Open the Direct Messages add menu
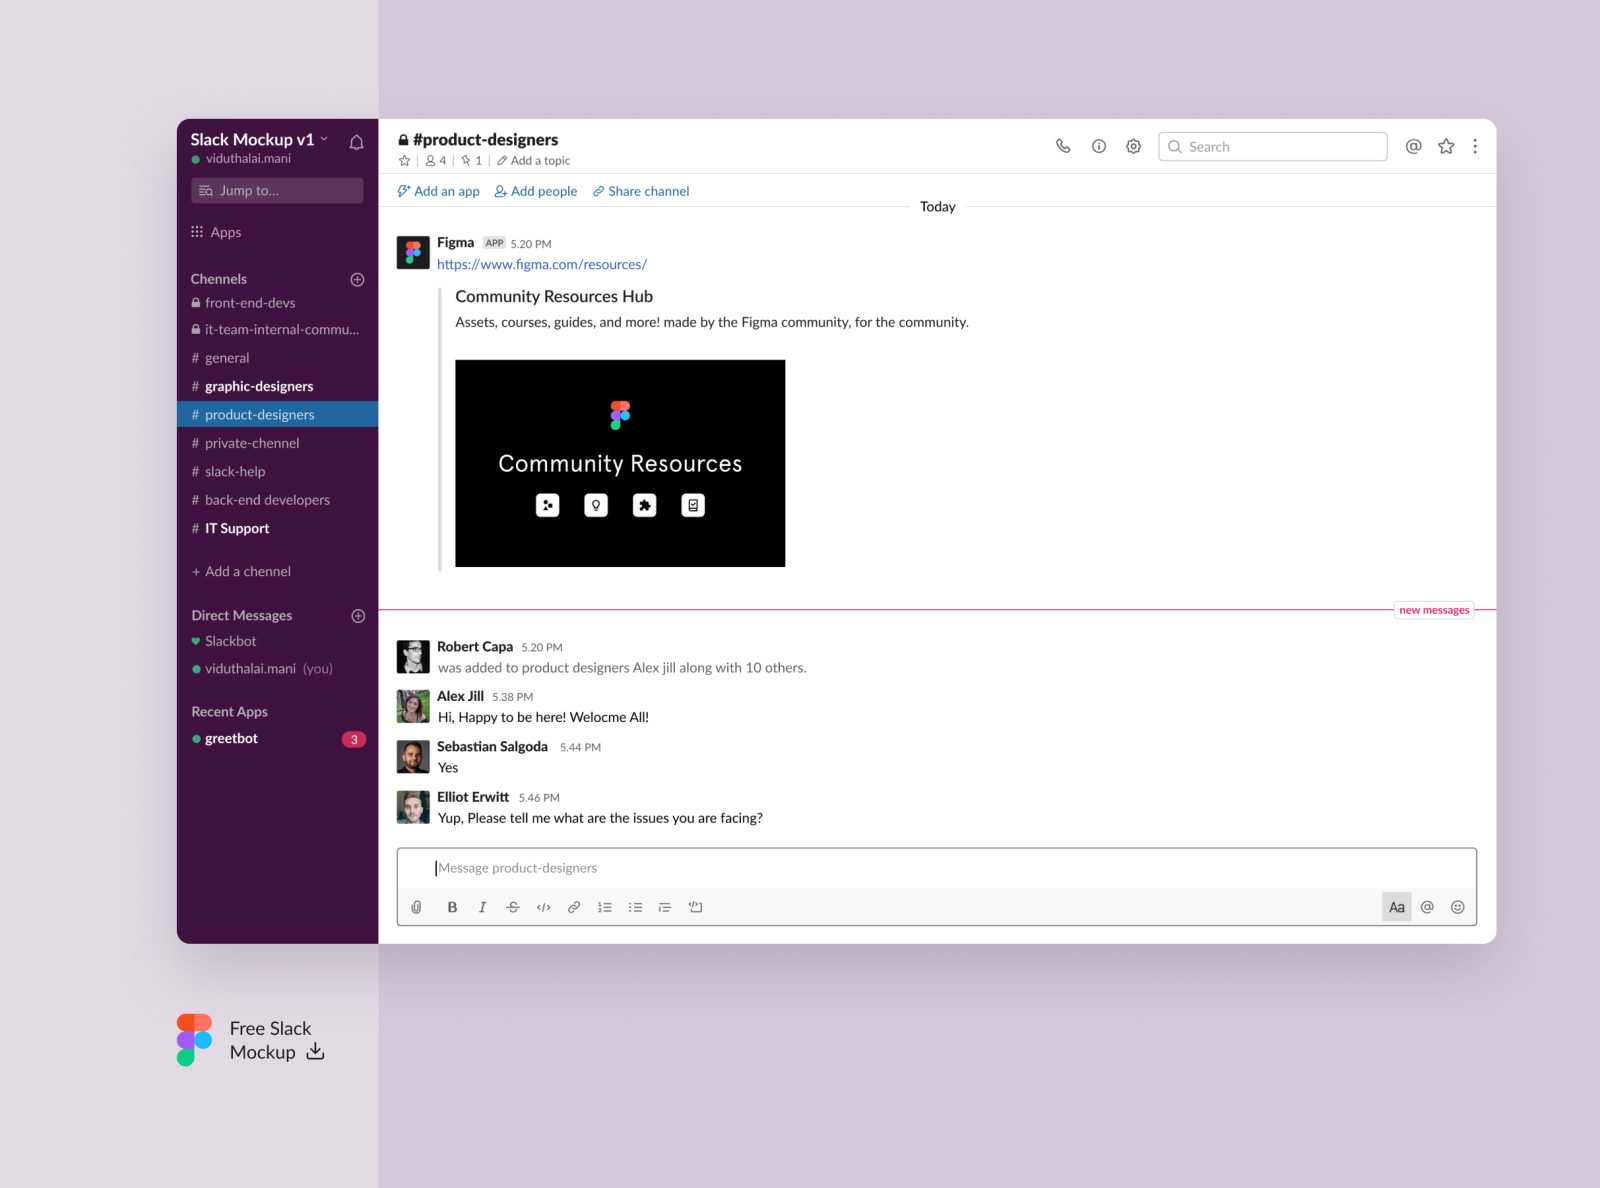Screen dimensions: 1600x1188 (357, 615)
